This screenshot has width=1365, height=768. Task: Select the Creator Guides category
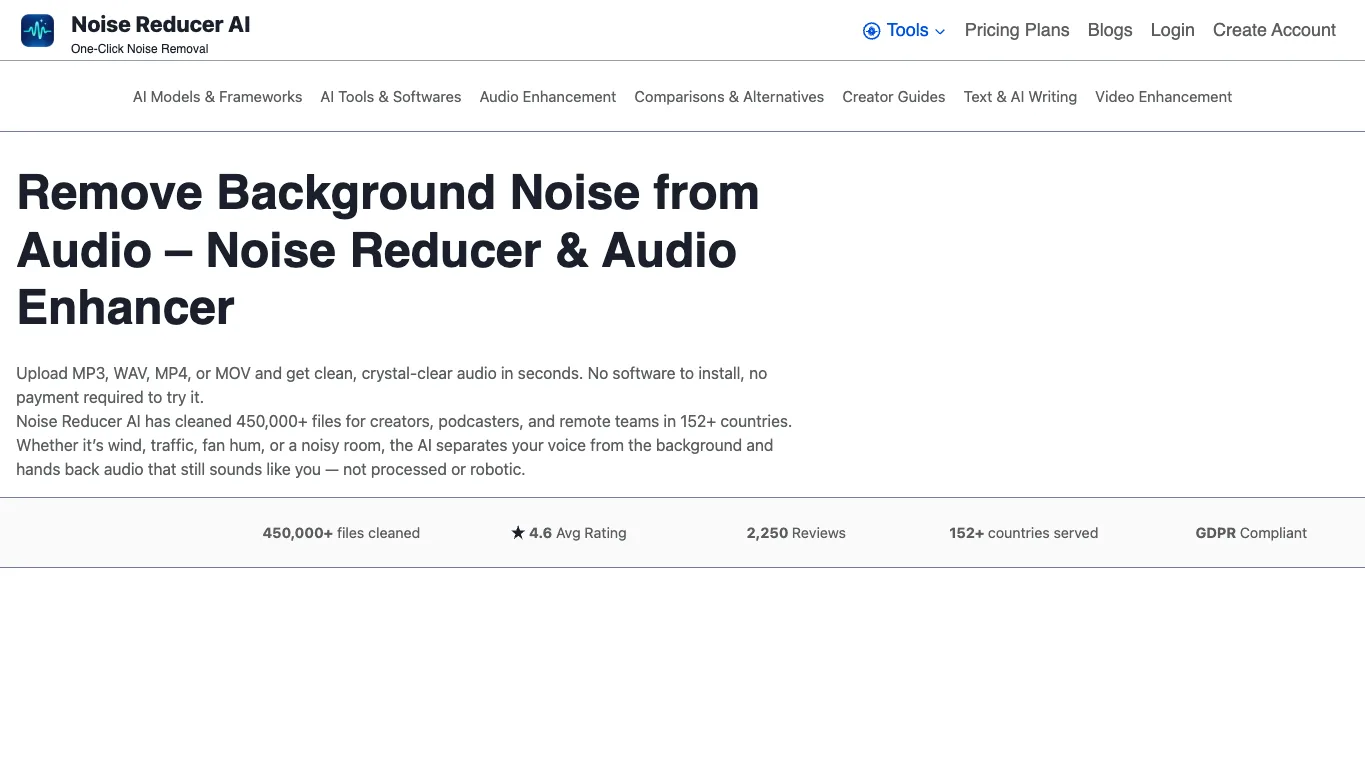[894, 97]
